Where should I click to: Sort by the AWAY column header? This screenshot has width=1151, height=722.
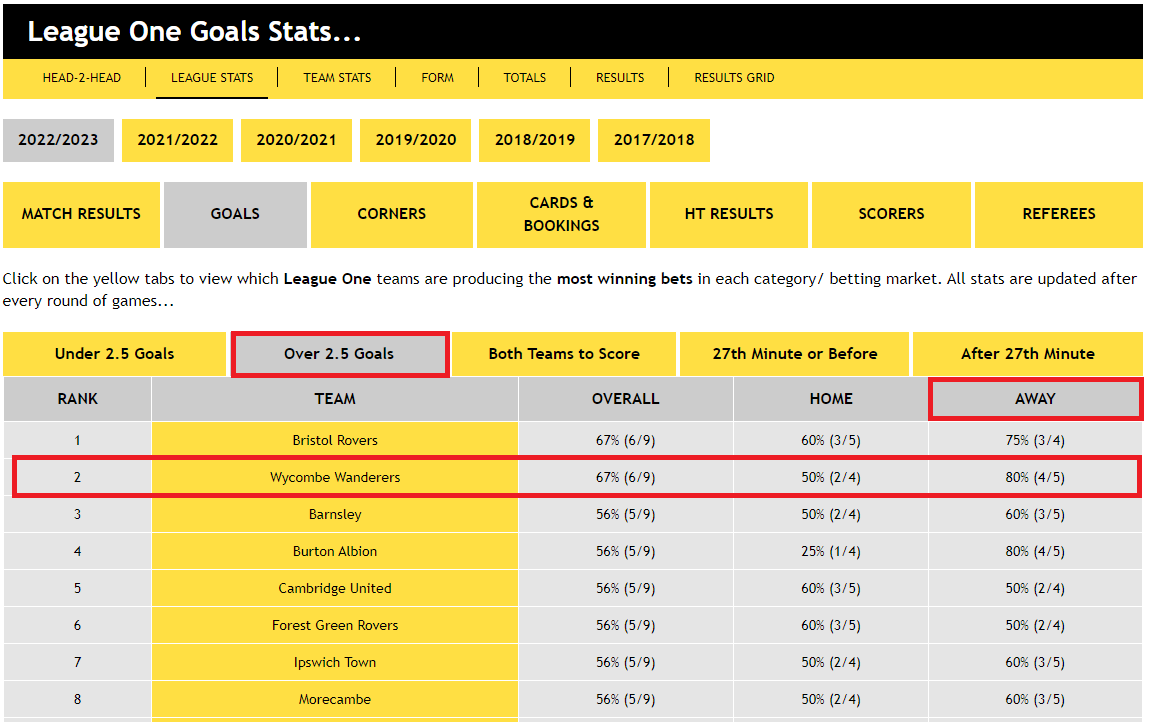click(1035, 399)
